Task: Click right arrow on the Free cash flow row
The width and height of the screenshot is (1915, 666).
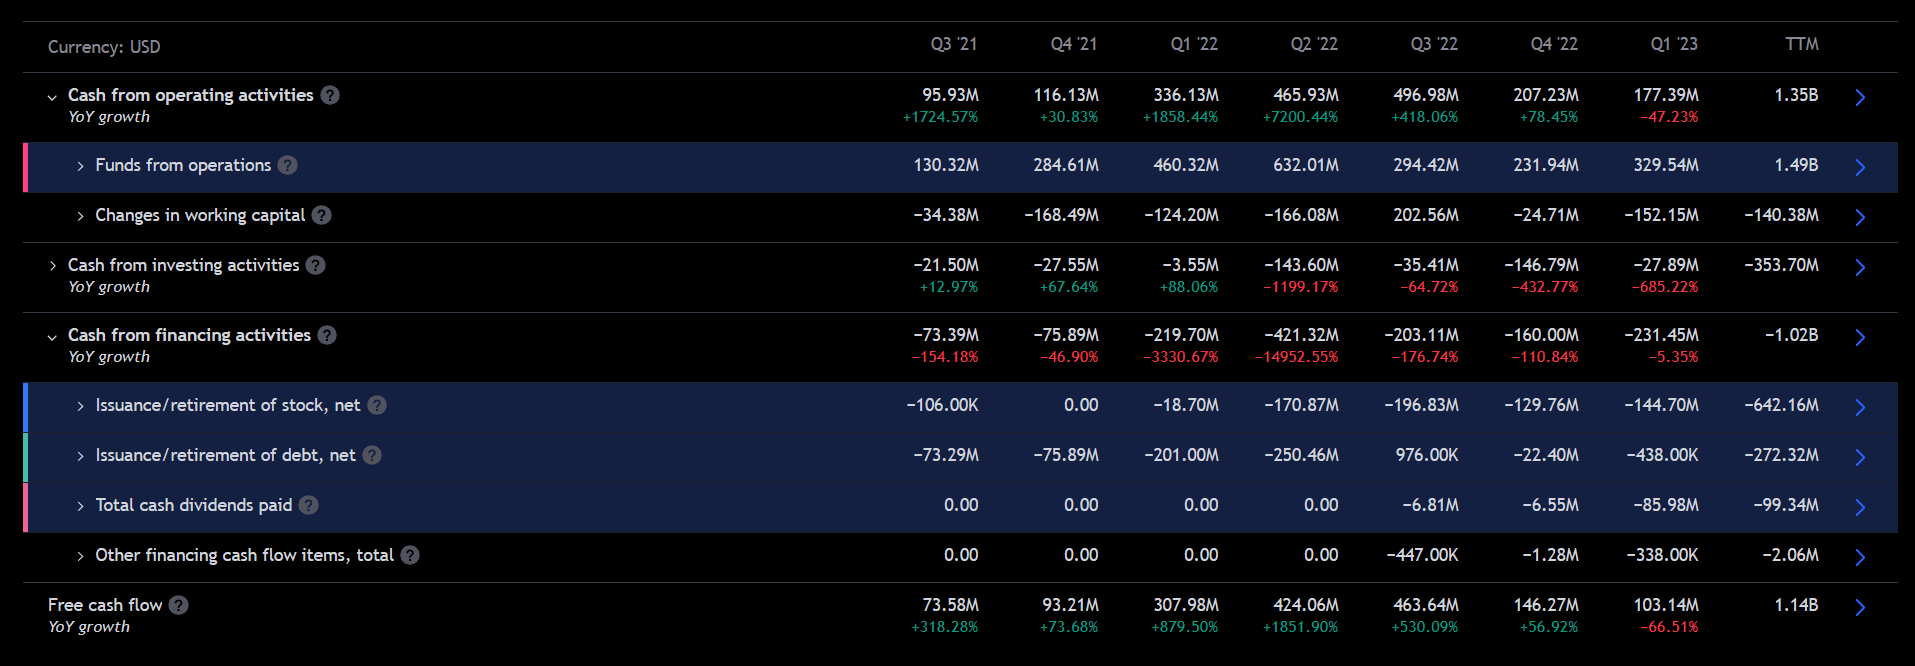Action: click(x=1860, y=607)
